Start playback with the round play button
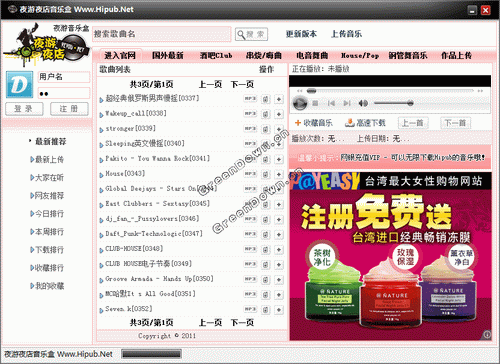The height and width of the screenshot is (364, 500). pos(300,103)
